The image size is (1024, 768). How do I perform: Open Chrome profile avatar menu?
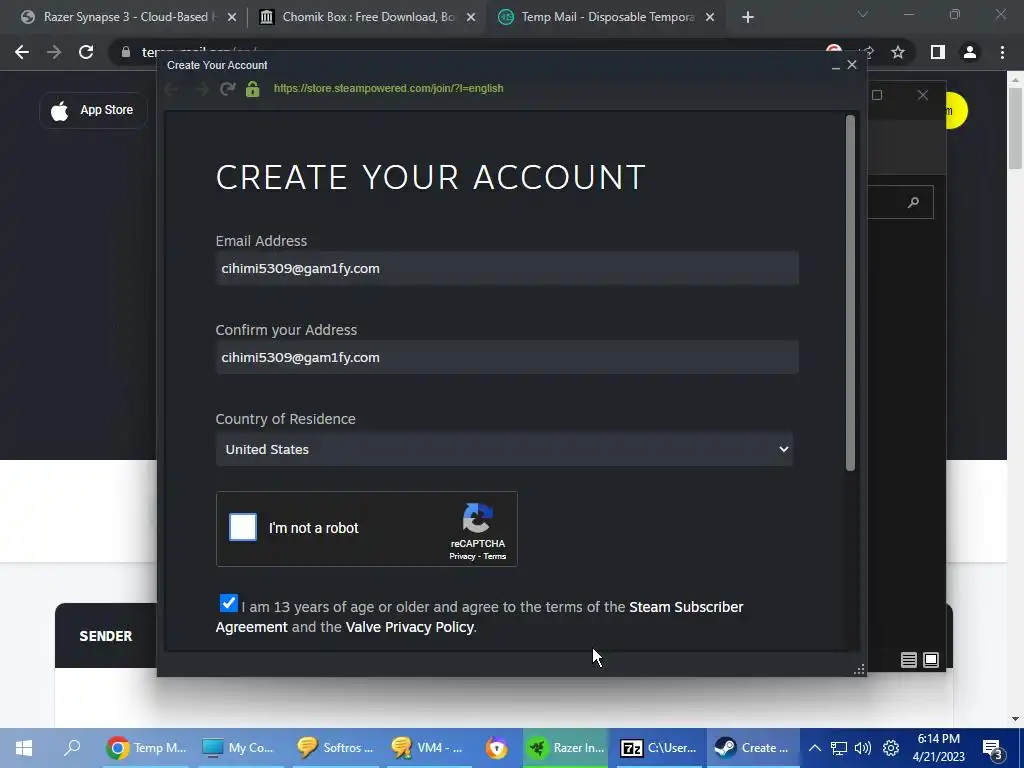(x=970, y=52)
